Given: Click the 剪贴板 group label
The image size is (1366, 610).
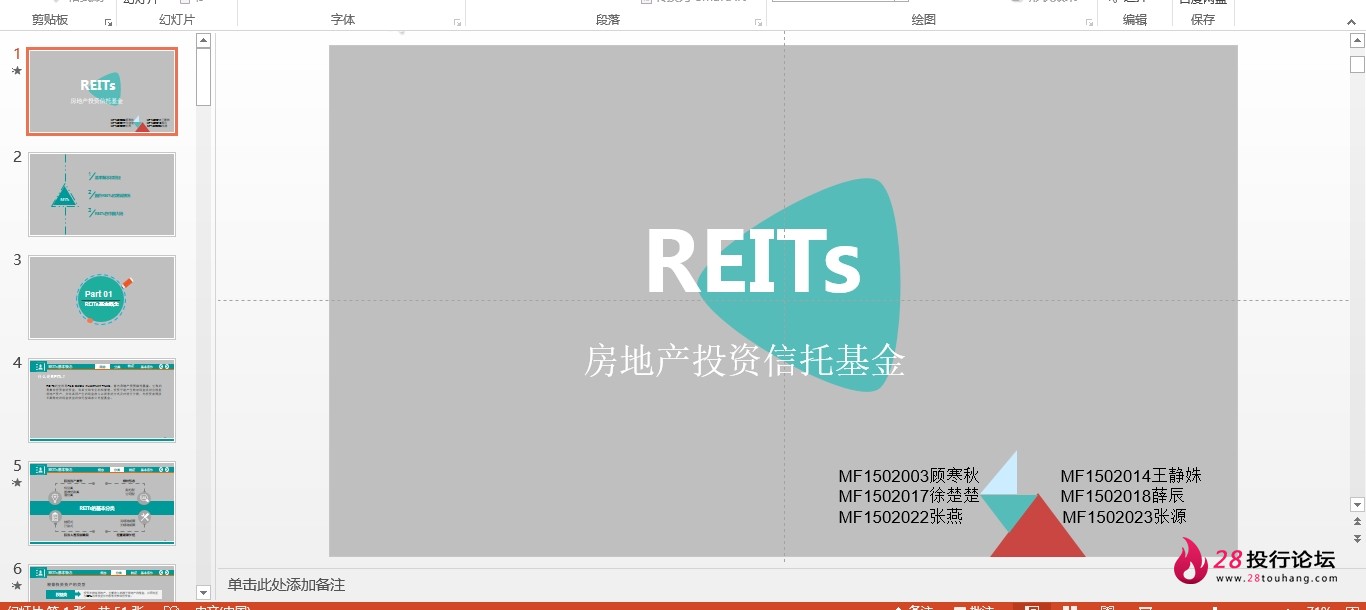Looking at the screenshot, I should [50, 20].
